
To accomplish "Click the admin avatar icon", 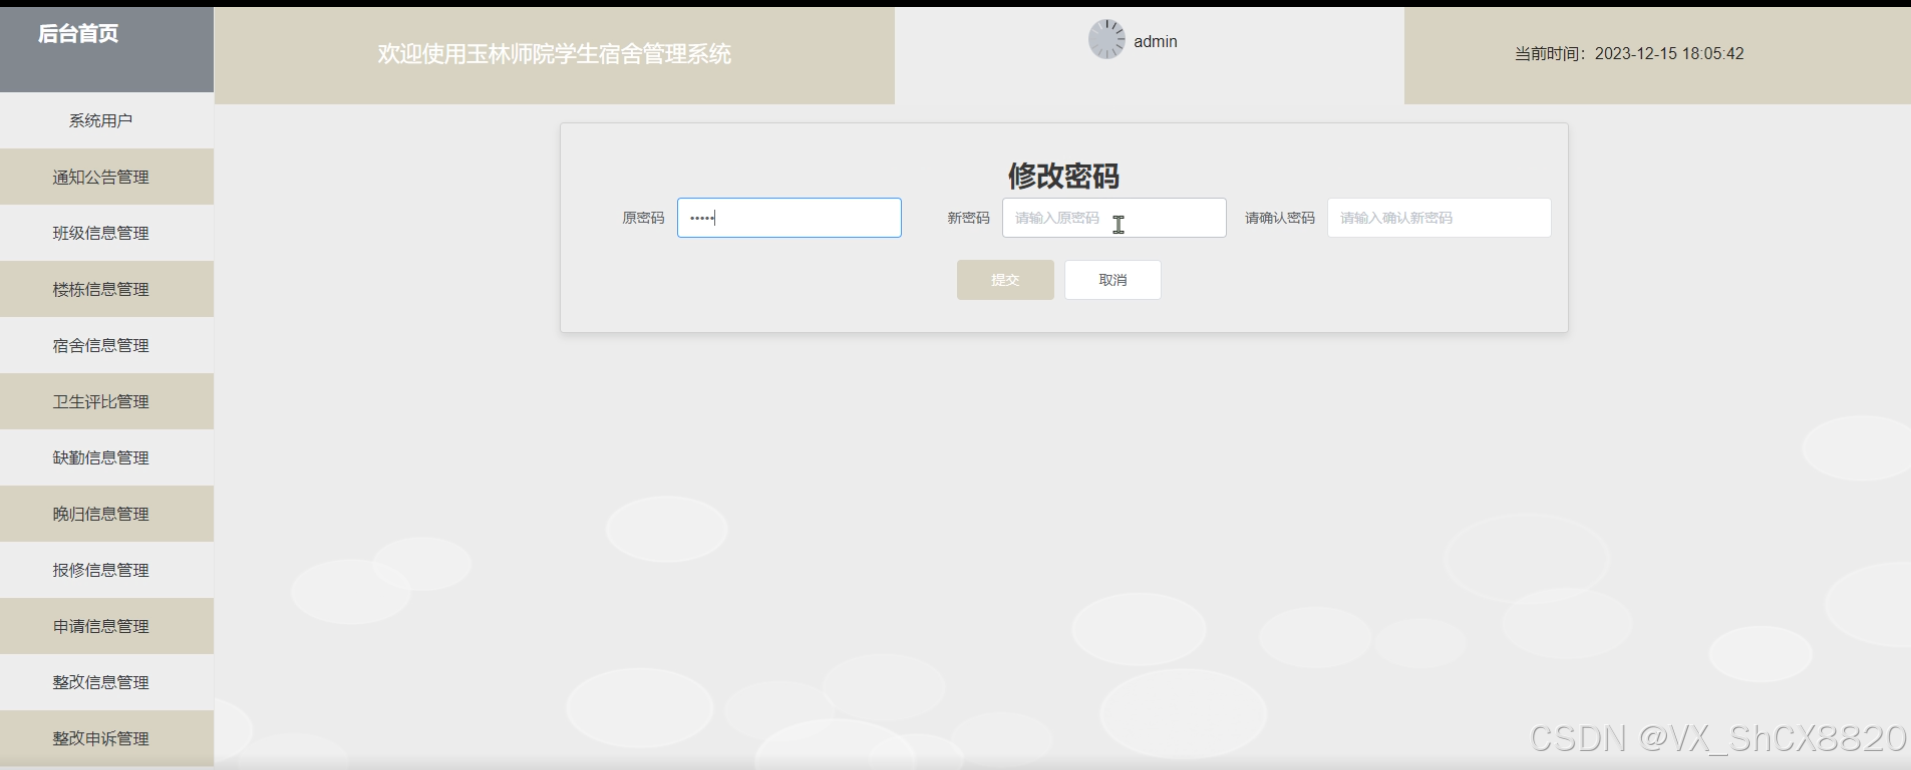I will tap(1106, 40).
